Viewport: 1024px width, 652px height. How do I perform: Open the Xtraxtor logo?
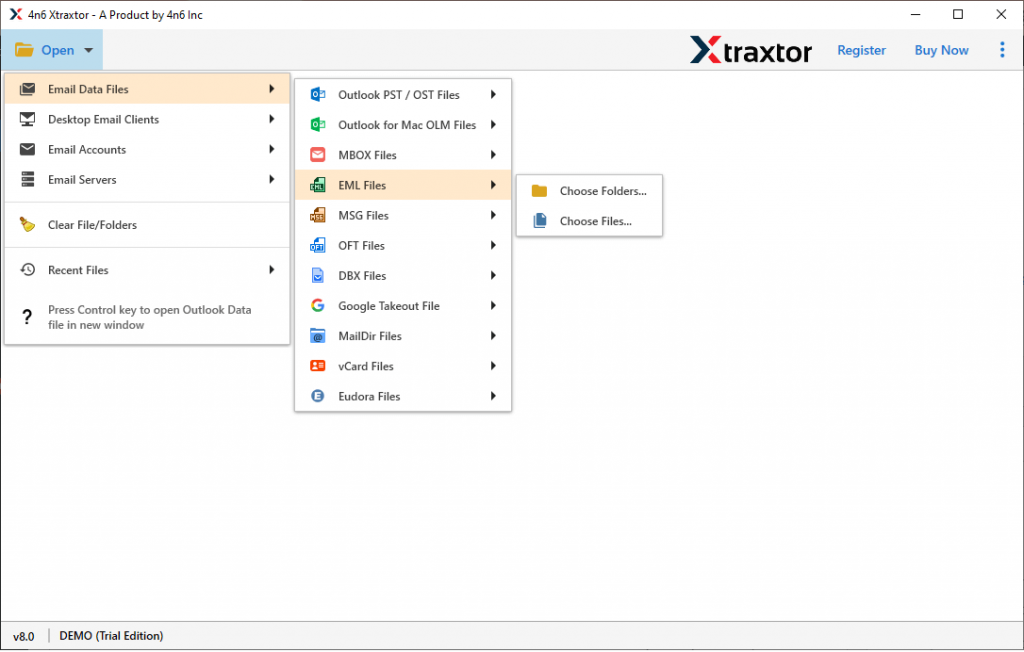(x=751, y=50)
